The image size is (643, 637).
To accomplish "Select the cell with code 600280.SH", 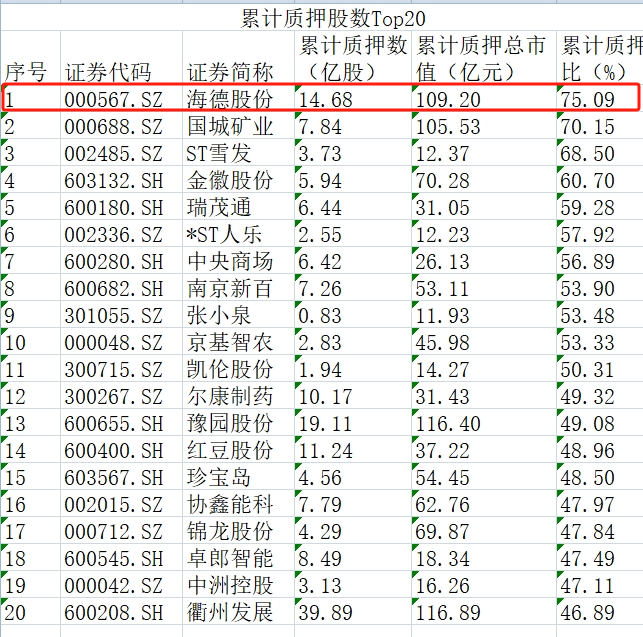I will tap(121, 260).
